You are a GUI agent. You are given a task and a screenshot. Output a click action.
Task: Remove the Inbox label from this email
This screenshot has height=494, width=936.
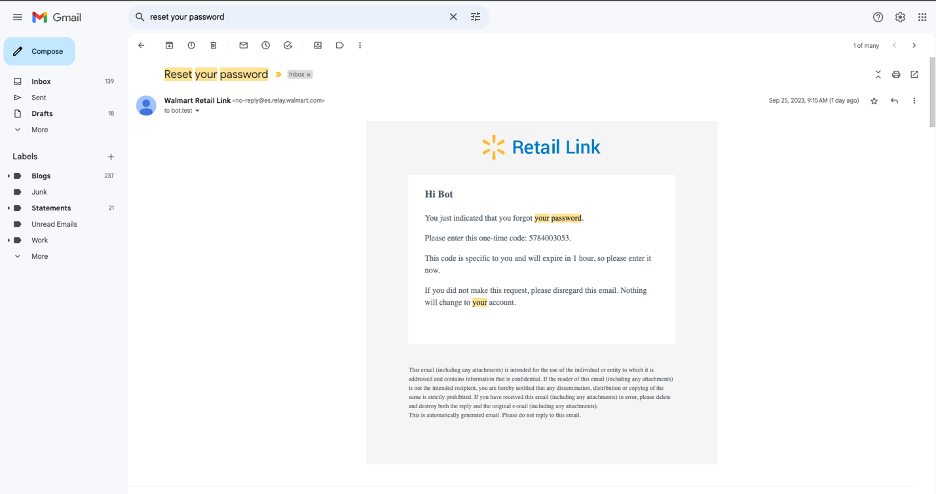click(x=309, y=75)
